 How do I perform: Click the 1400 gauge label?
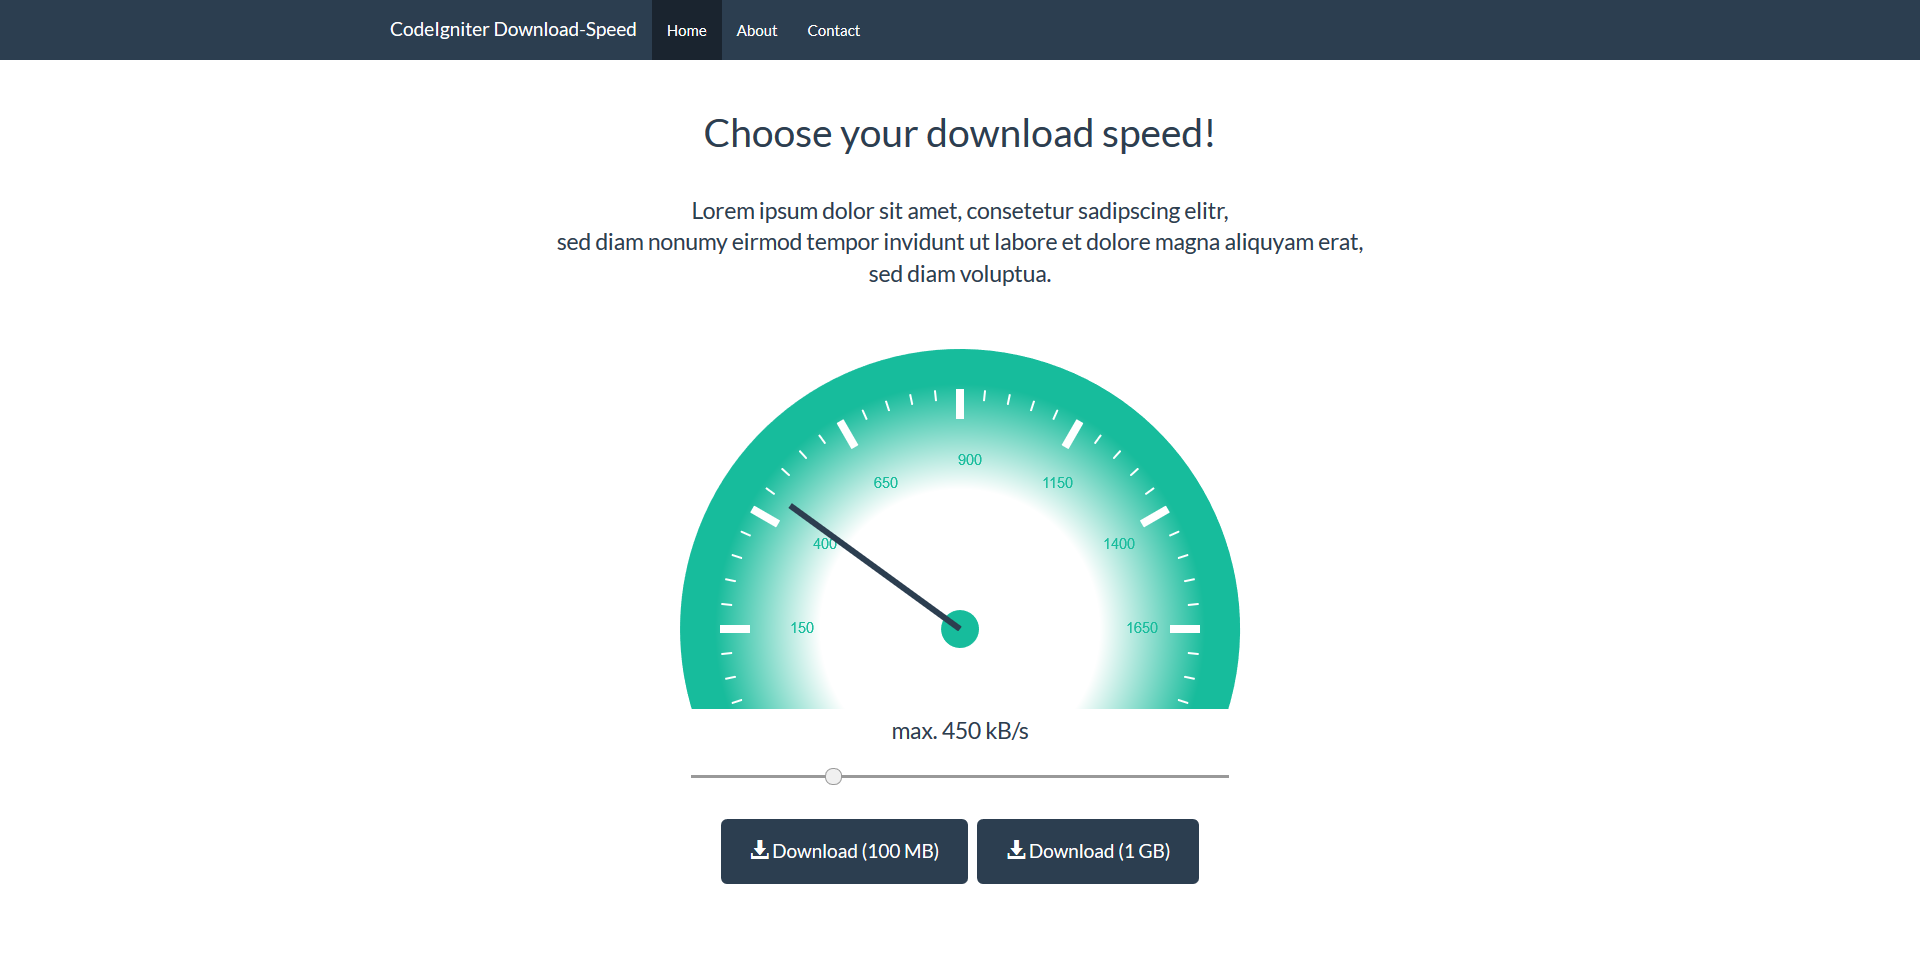[1119, 544]
